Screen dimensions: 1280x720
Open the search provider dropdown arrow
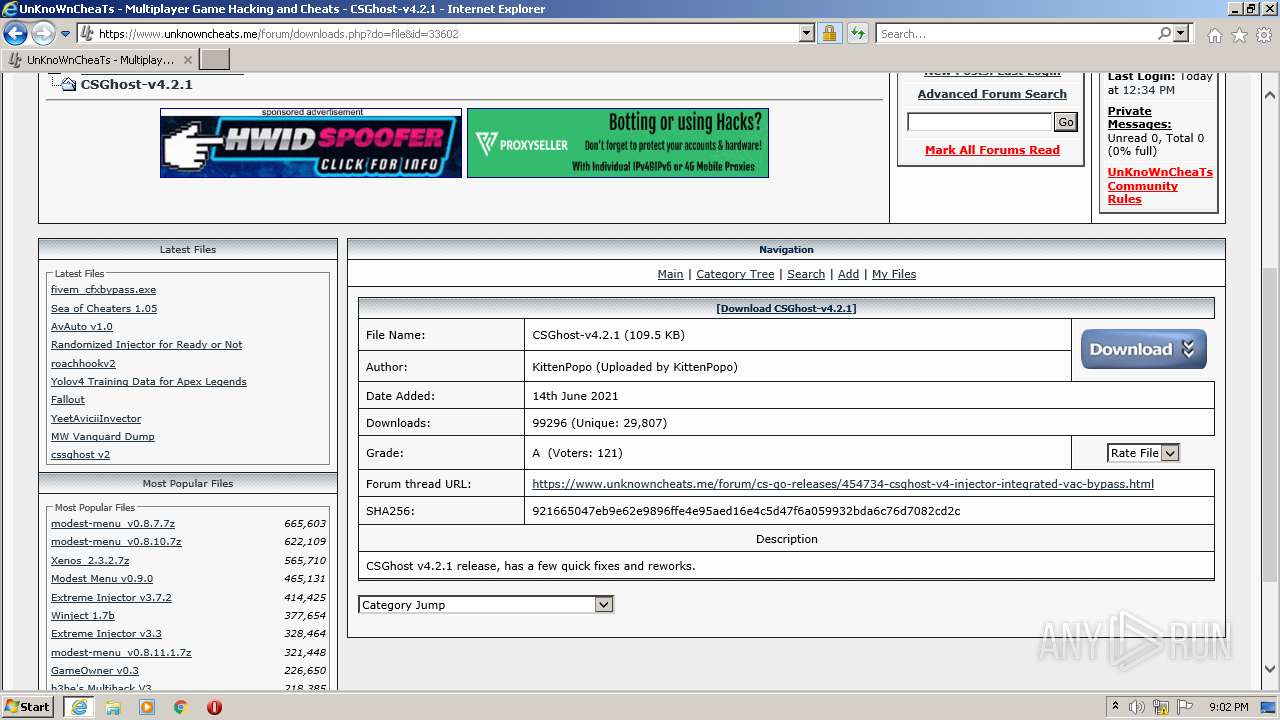click(x=1181, y=34)
